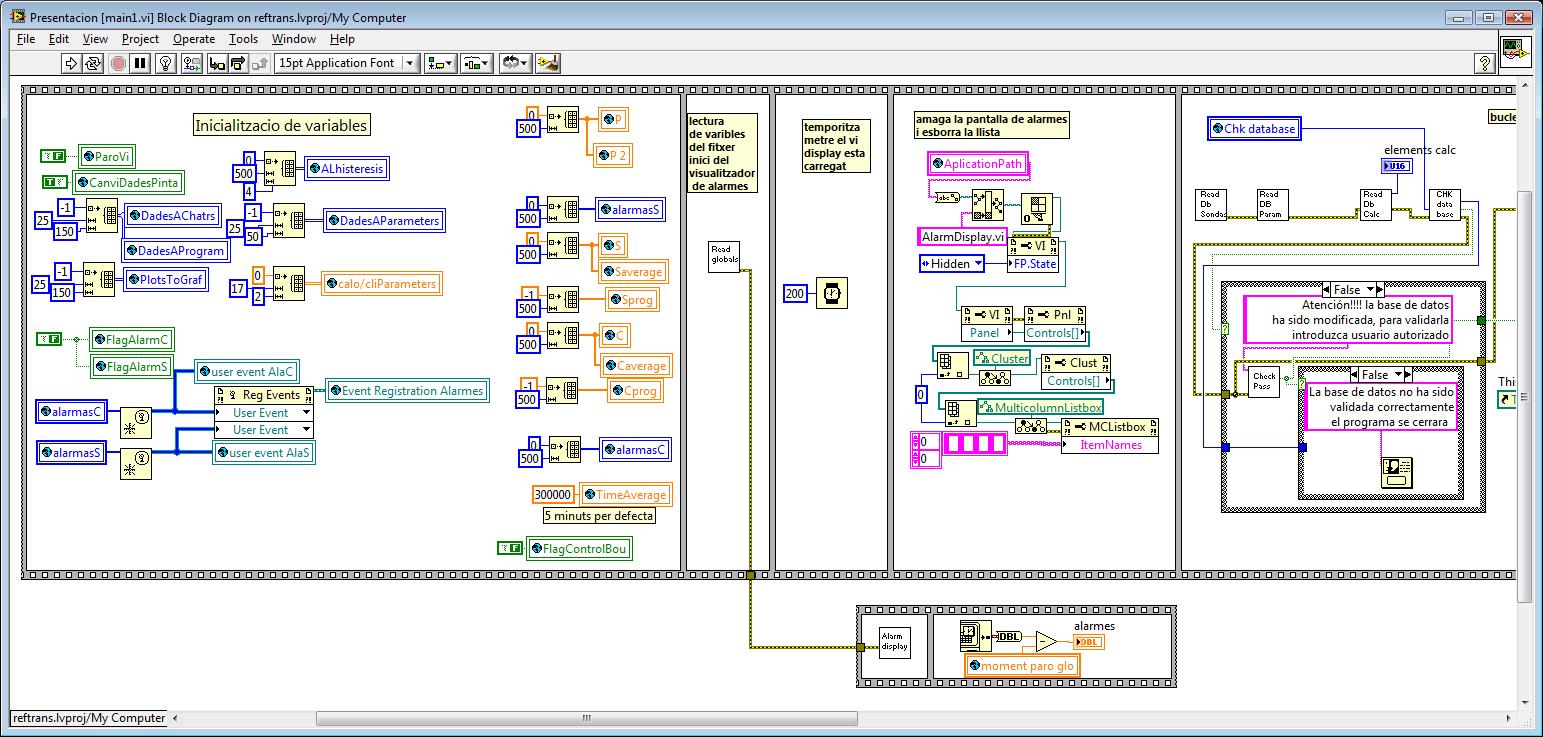Open the Distribute Objects dropdown
1543x737 pixels.
point(477,63)
